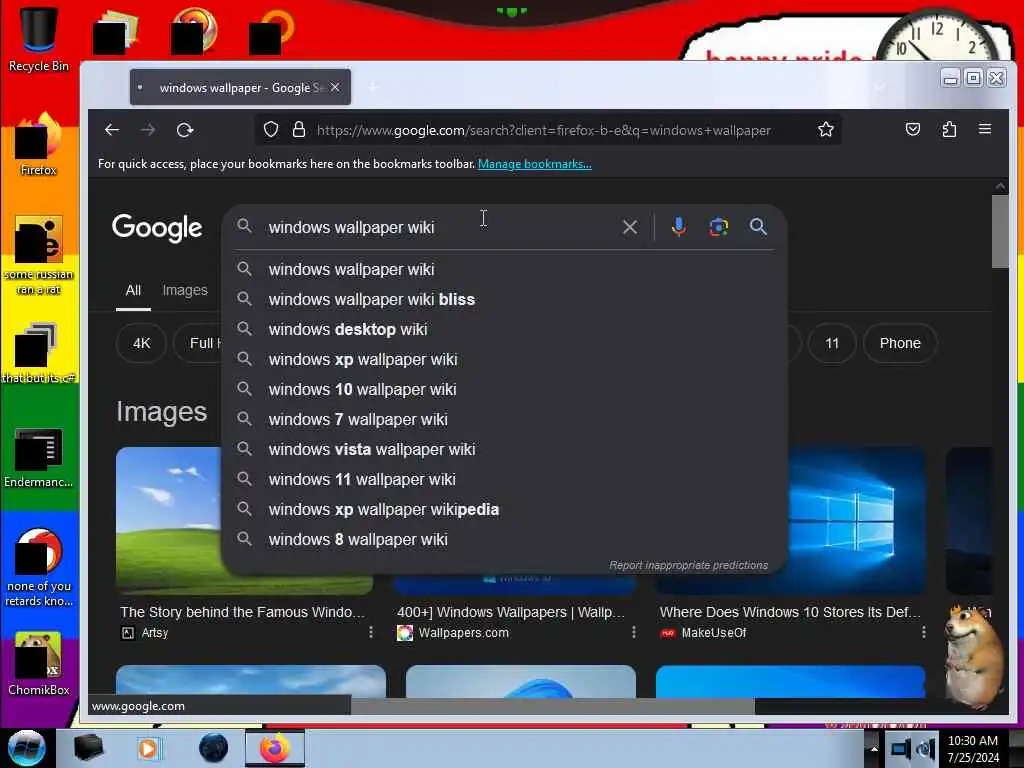The height and width of the screenshot is (768, 1024).
Task: Submit search with the magnifying glass button
Action: (x=758, y=227)
